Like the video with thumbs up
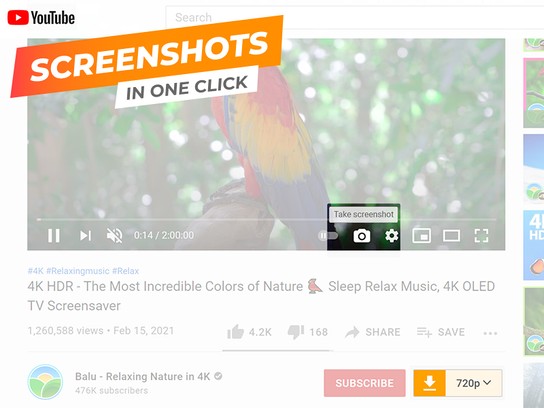Viewport: 544px width, 408px height. [x=249, y=332]
